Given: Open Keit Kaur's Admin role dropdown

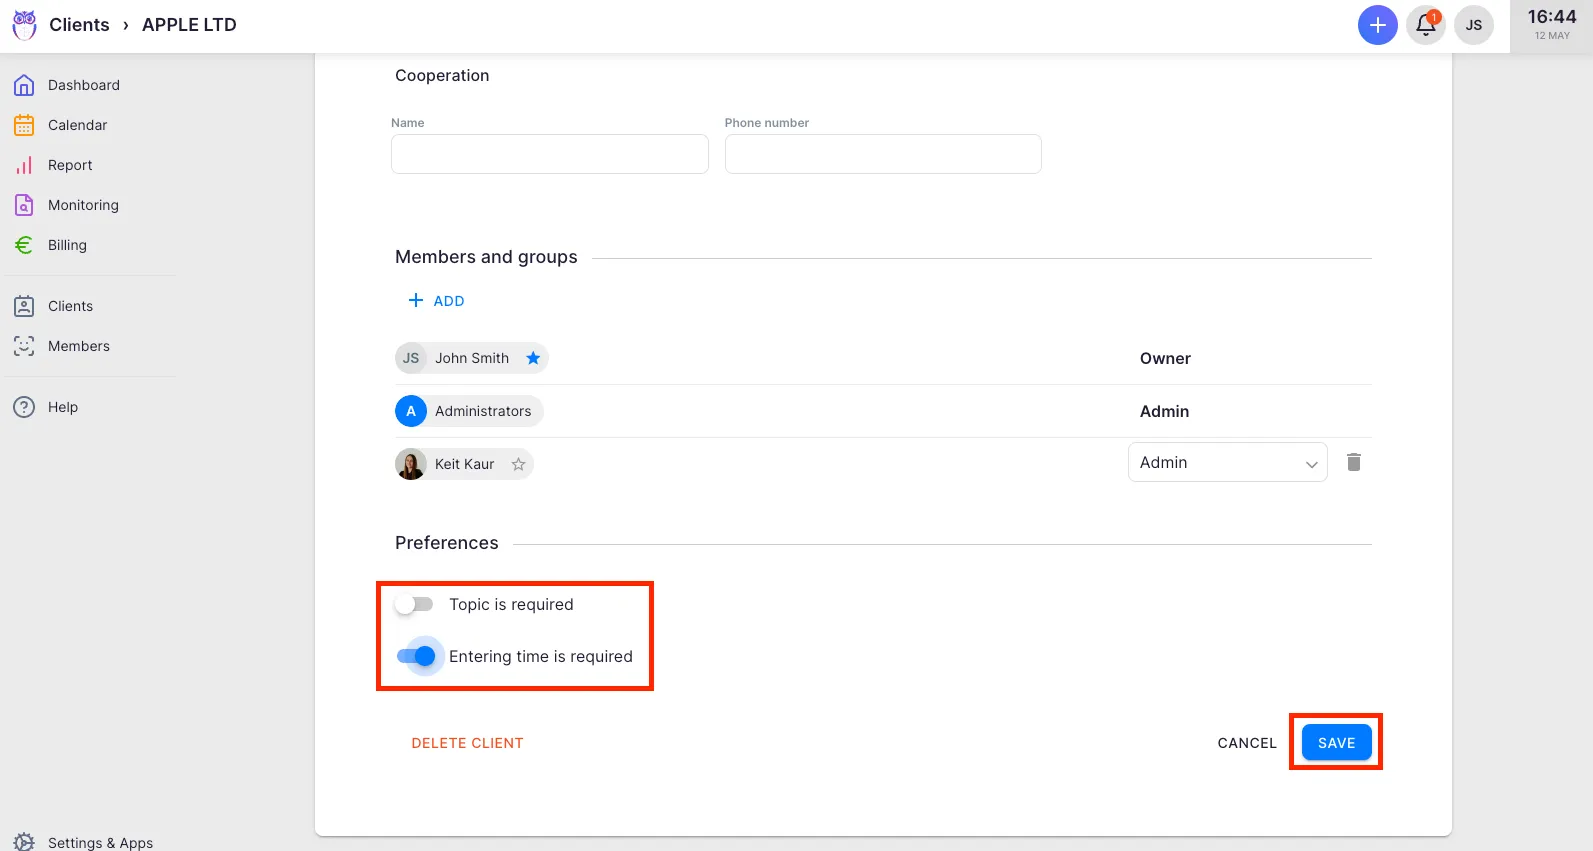Looking at the screenshot, I should [1227, 462].
